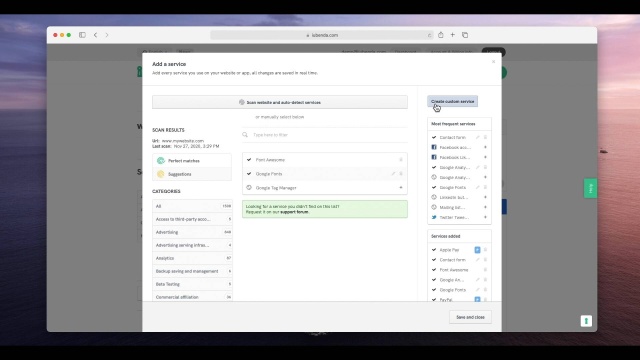
Task: Delete Font Awesome from the scan results
Action: 401,160
